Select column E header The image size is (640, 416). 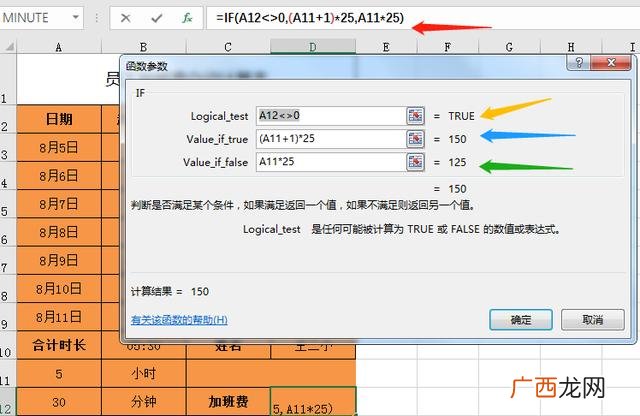pos(386,47)
